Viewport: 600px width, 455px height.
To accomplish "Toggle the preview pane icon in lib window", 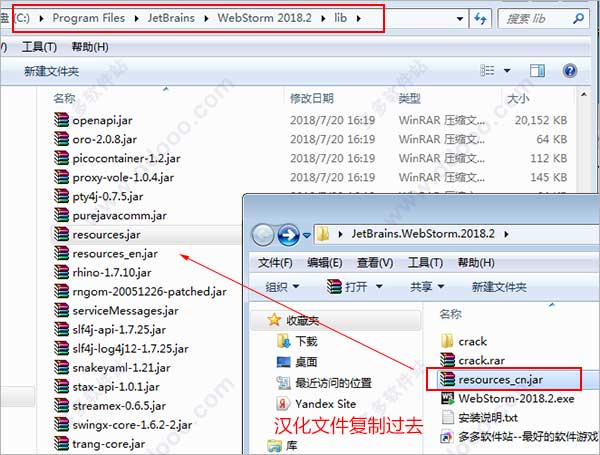I will (537, 70).
